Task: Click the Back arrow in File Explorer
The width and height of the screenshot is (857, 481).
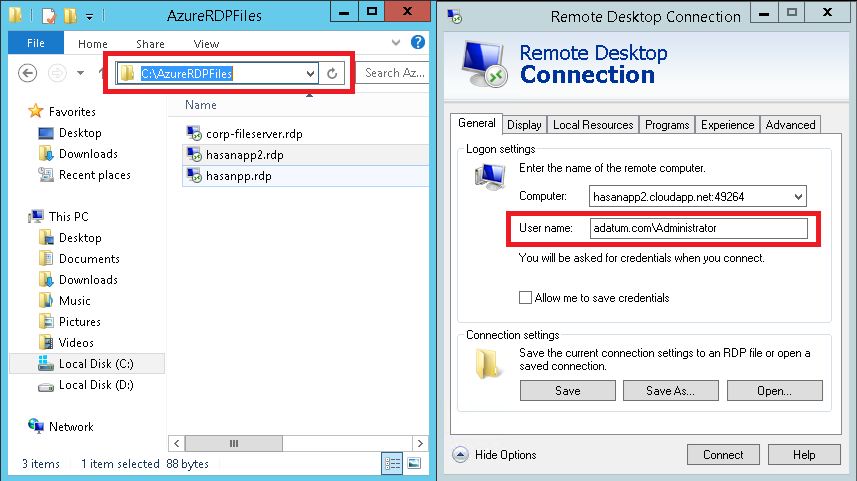Action: coord(27,73)
